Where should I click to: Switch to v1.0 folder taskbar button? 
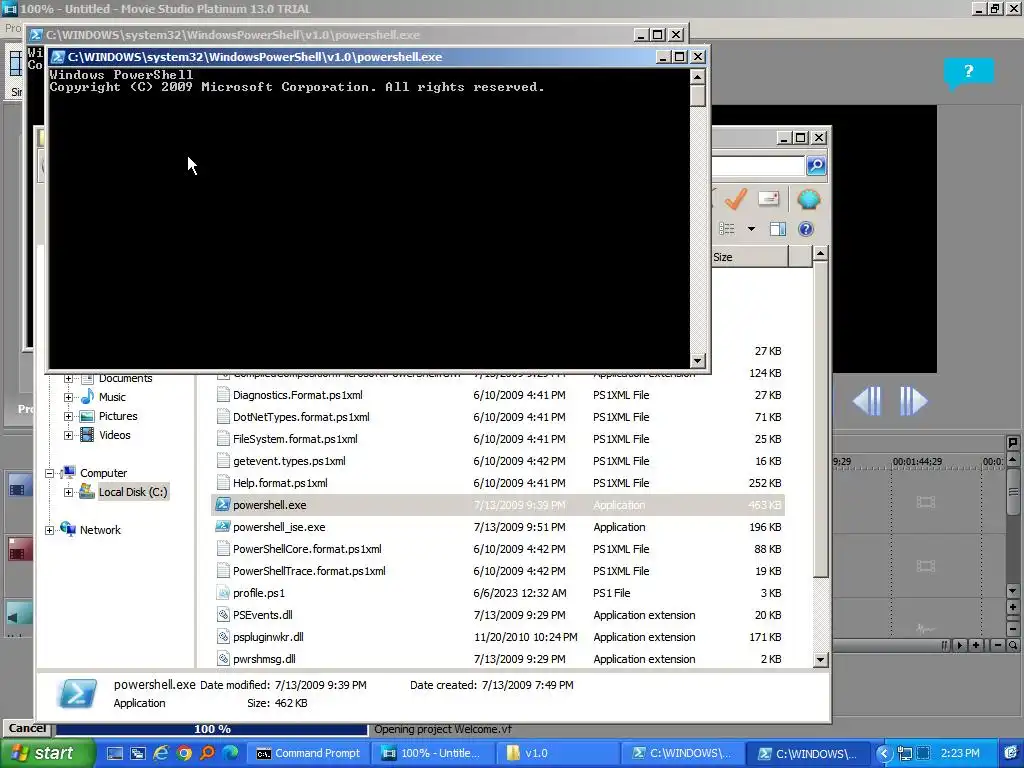pos(557,753)
